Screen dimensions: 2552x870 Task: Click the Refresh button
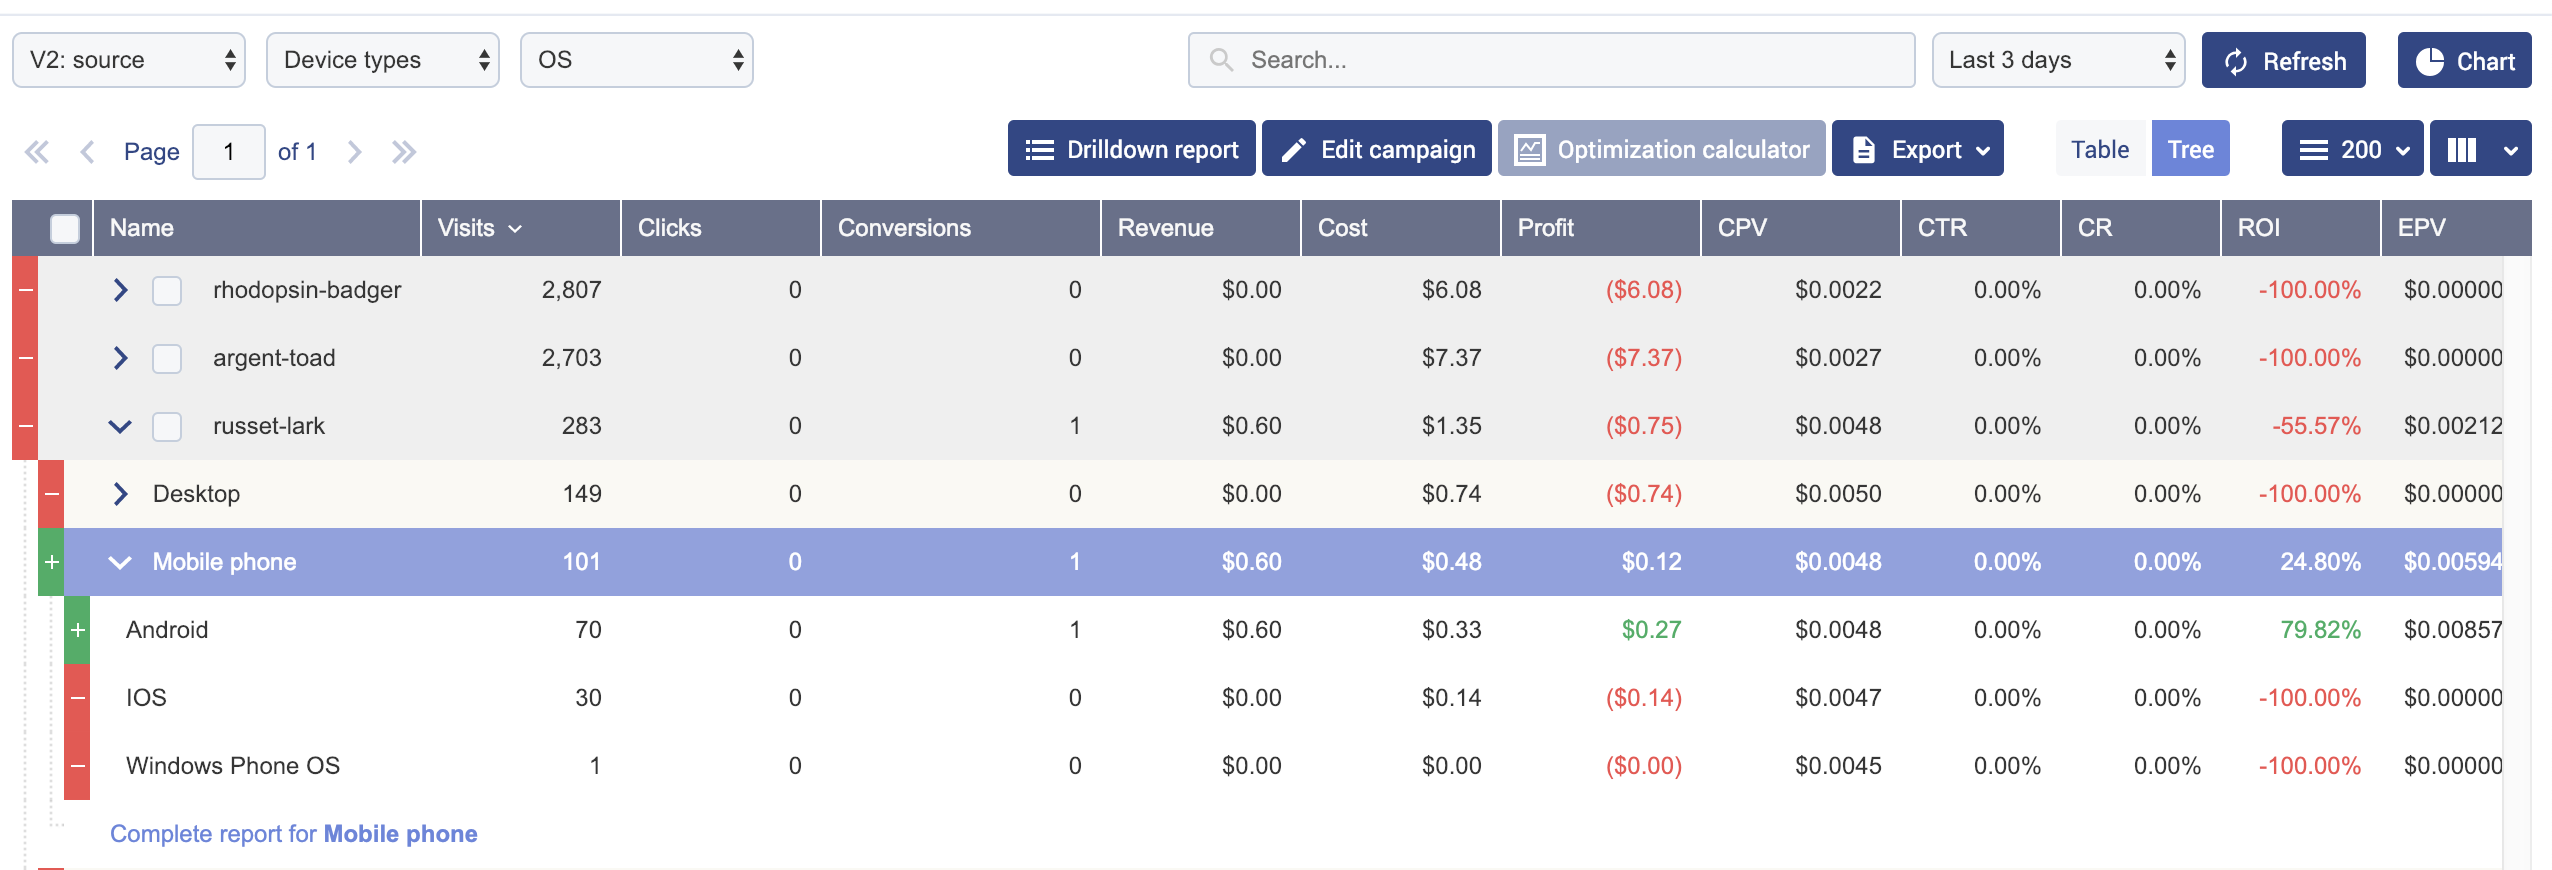2283,61
